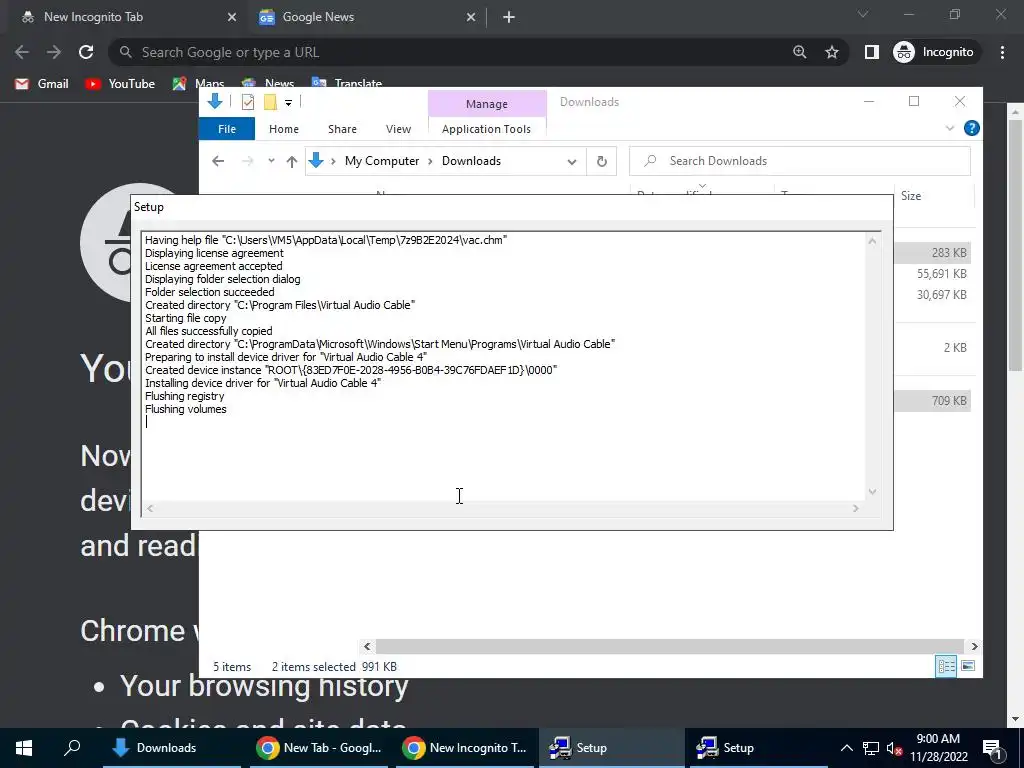Open the Application Tools tab
The width and height of the screenshot is (1024, 768).
click(x=487, y=129)
